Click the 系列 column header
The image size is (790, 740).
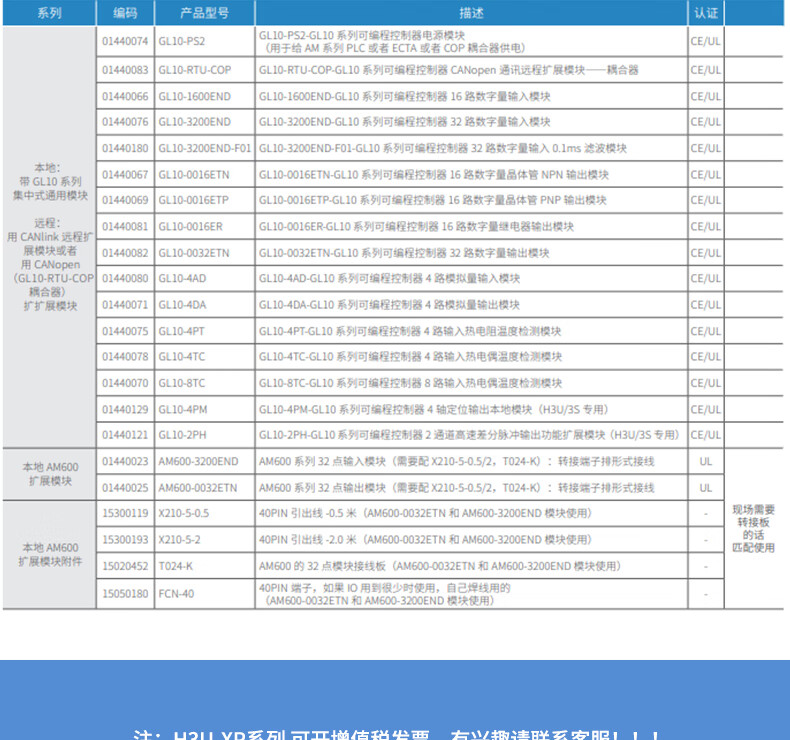49,13
